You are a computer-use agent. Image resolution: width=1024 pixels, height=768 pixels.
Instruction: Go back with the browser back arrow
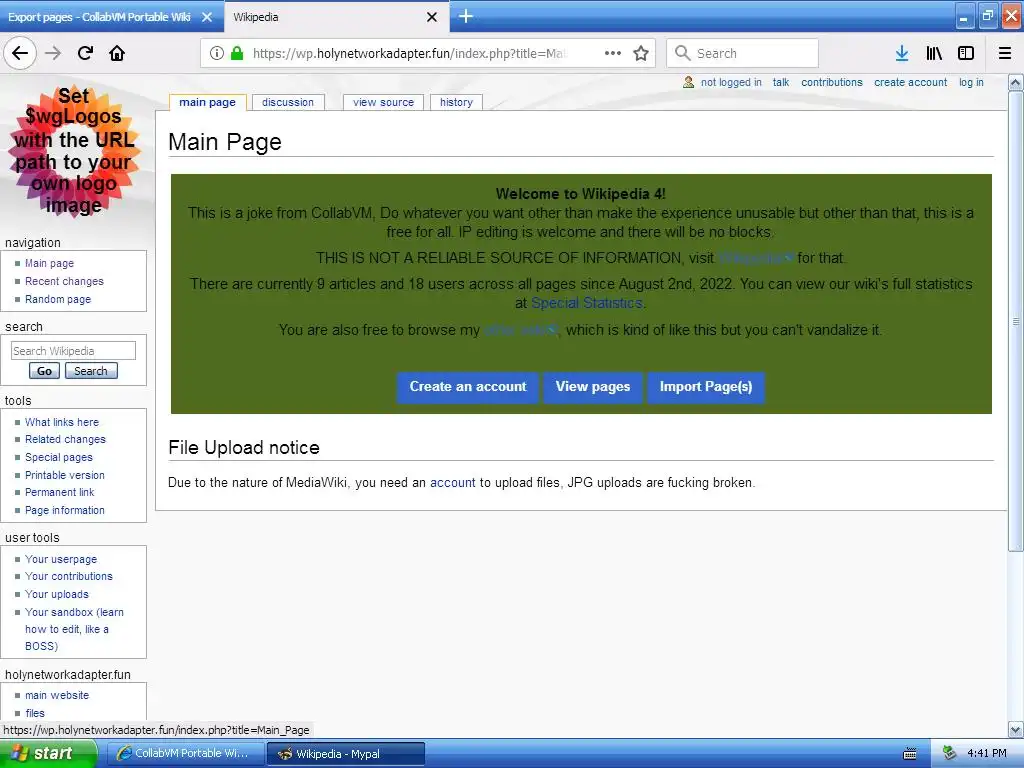pos(20,53)
